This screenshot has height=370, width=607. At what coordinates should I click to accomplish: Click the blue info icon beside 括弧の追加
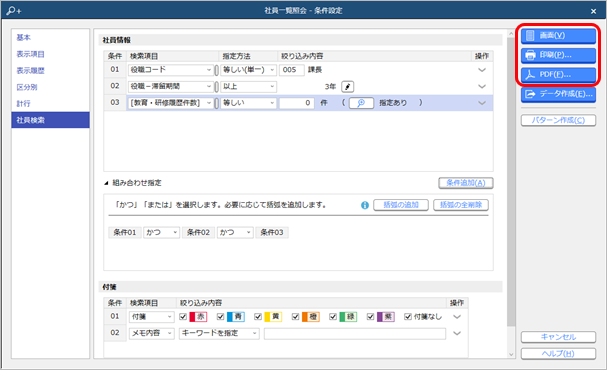[x=365, y=205]
